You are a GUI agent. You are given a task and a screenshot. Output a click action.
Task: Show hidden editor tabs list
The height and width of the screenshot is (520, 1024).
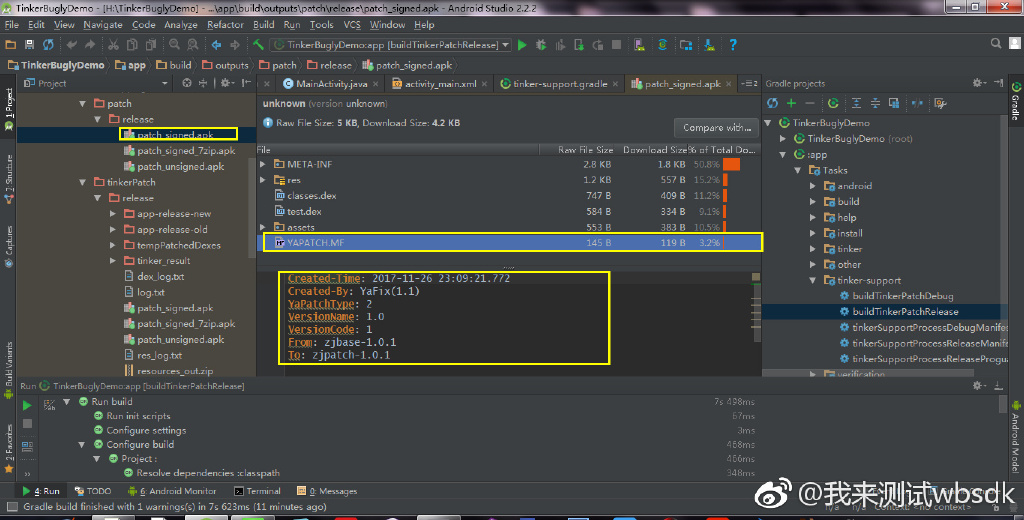coord(748,84)
